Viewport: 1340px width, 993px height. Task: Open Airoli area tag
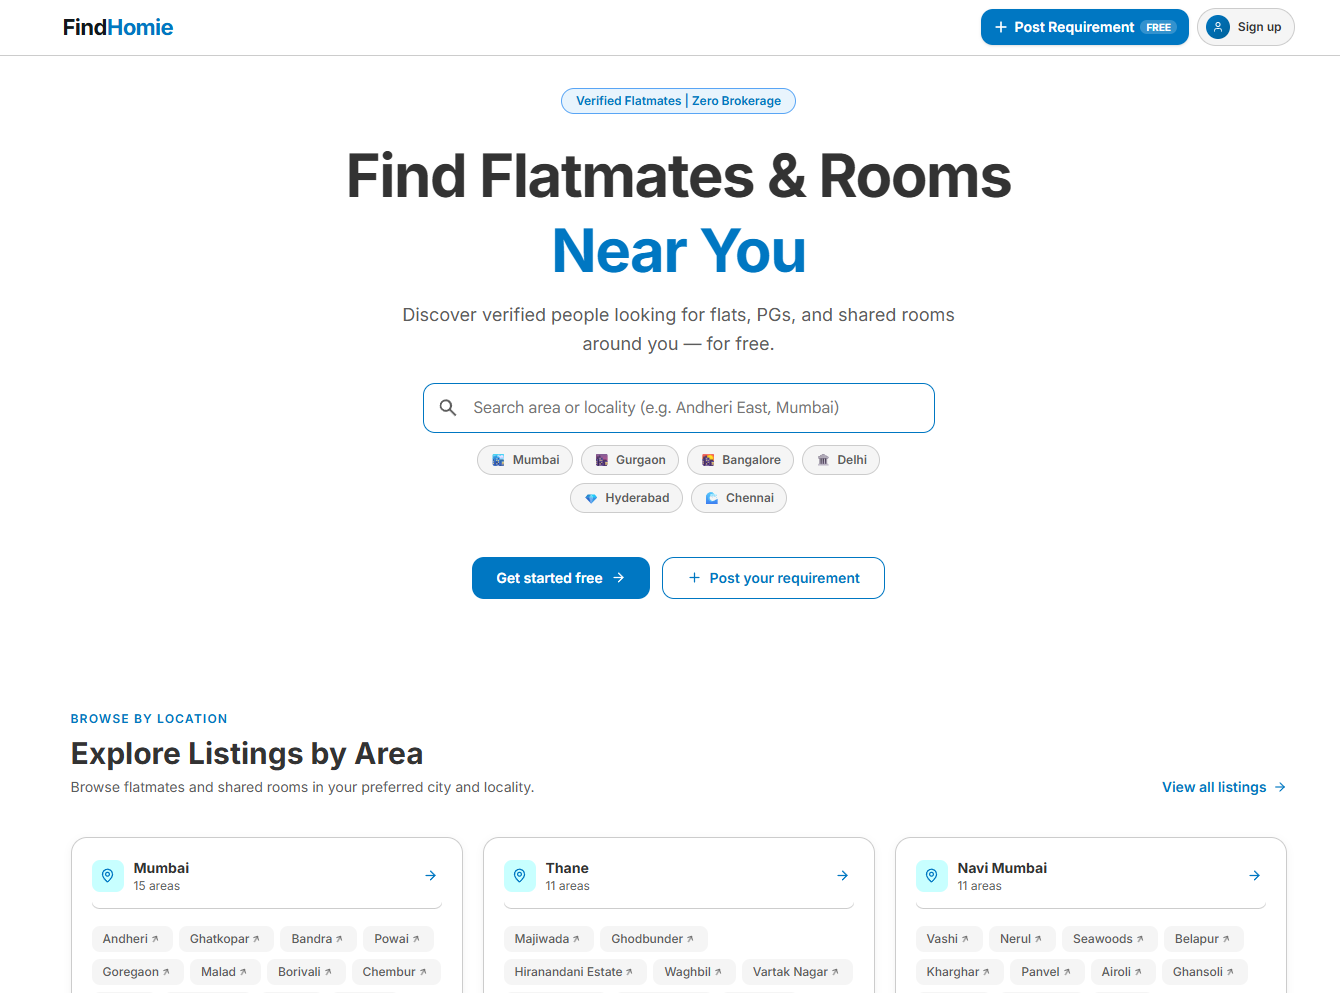[x=1122, y=972]
